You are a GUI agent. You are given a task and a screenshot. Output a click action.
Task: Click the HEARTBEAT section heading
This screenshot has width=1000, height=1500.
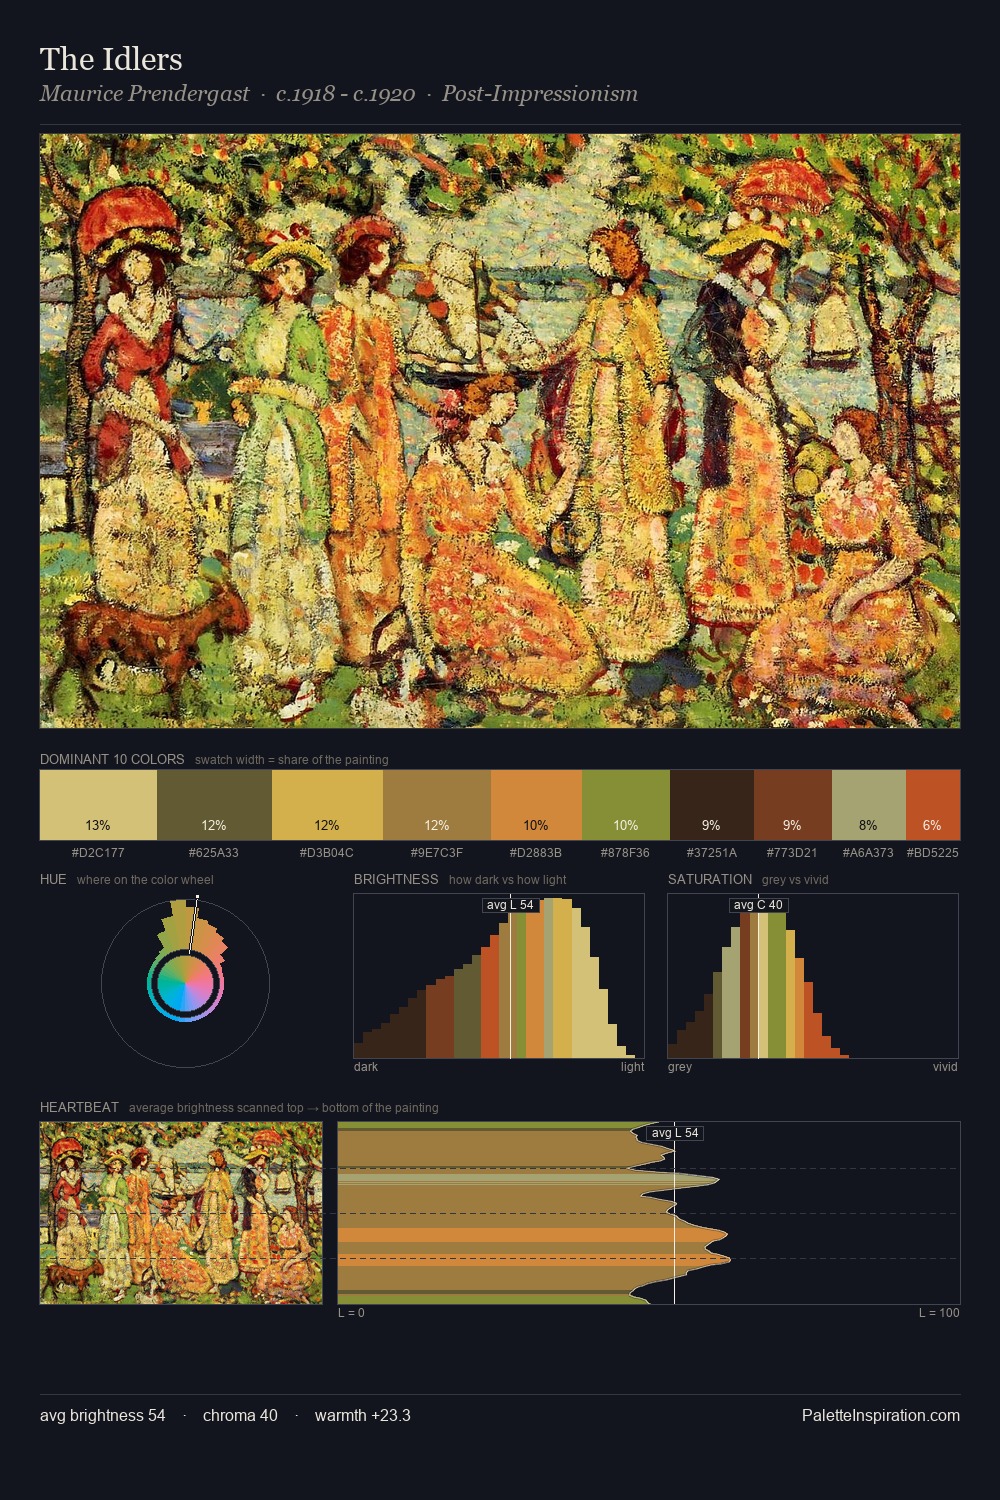tap(79, 1107)
